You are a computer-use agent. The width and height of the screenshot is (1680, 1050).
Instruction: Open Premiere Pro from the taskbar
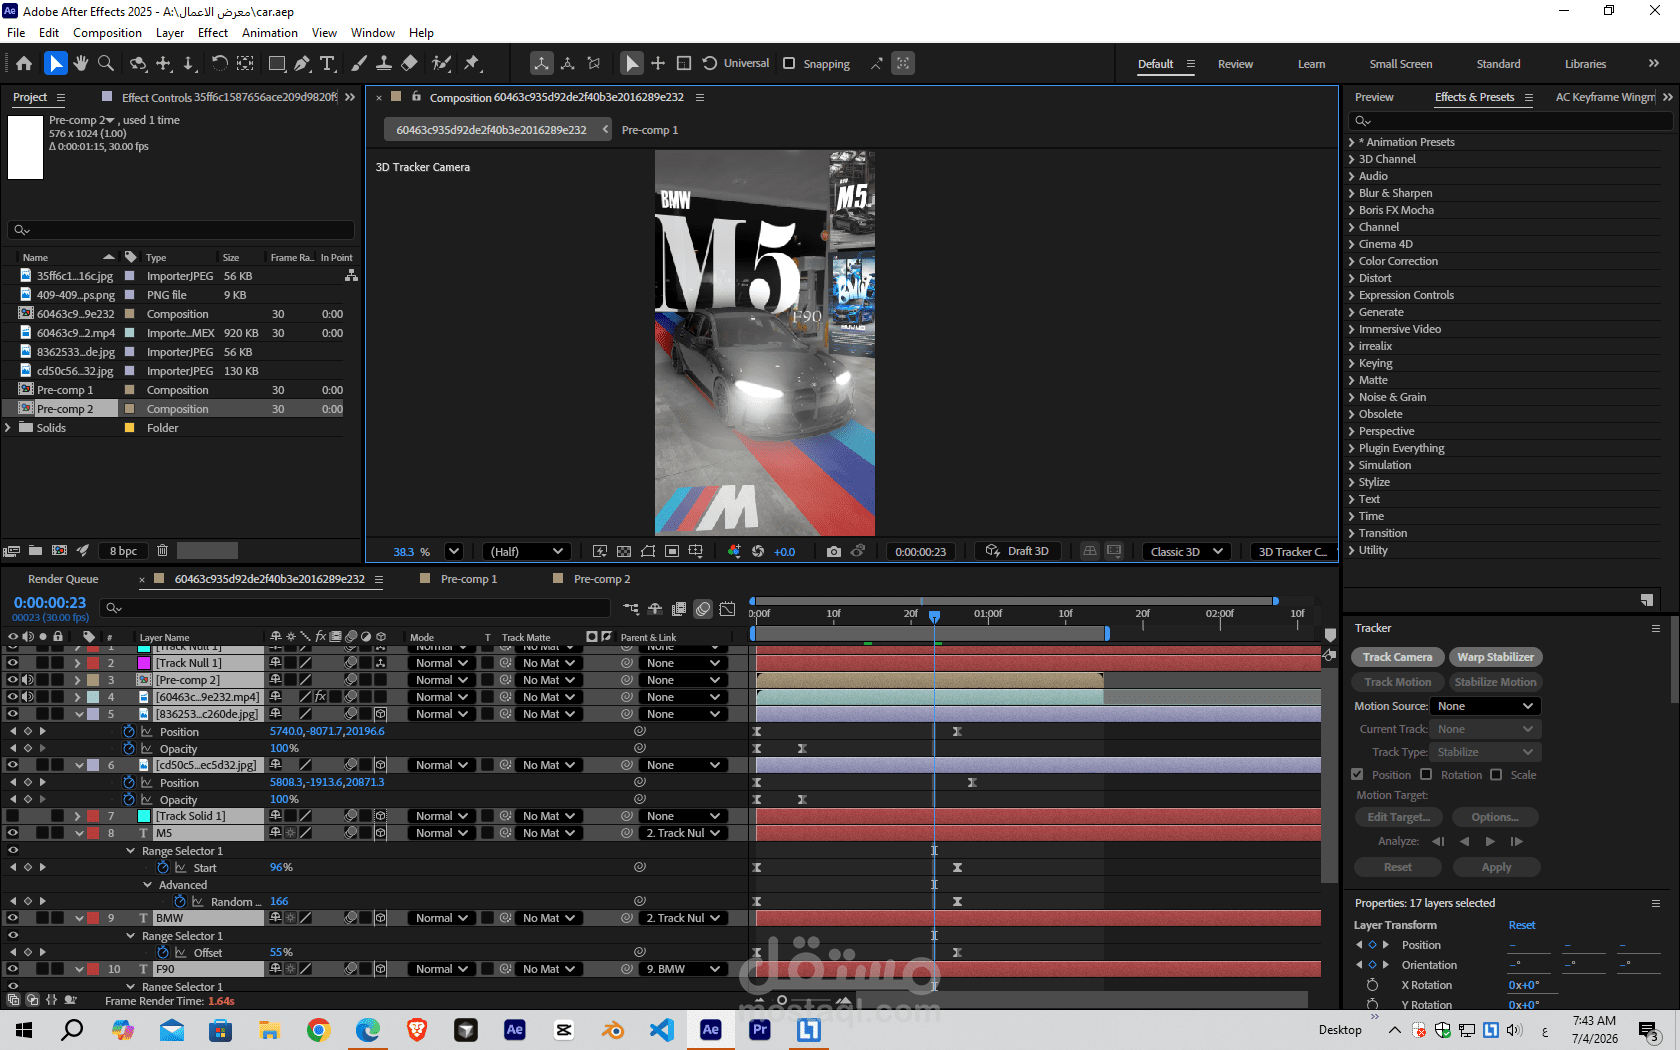[759, 1029]
